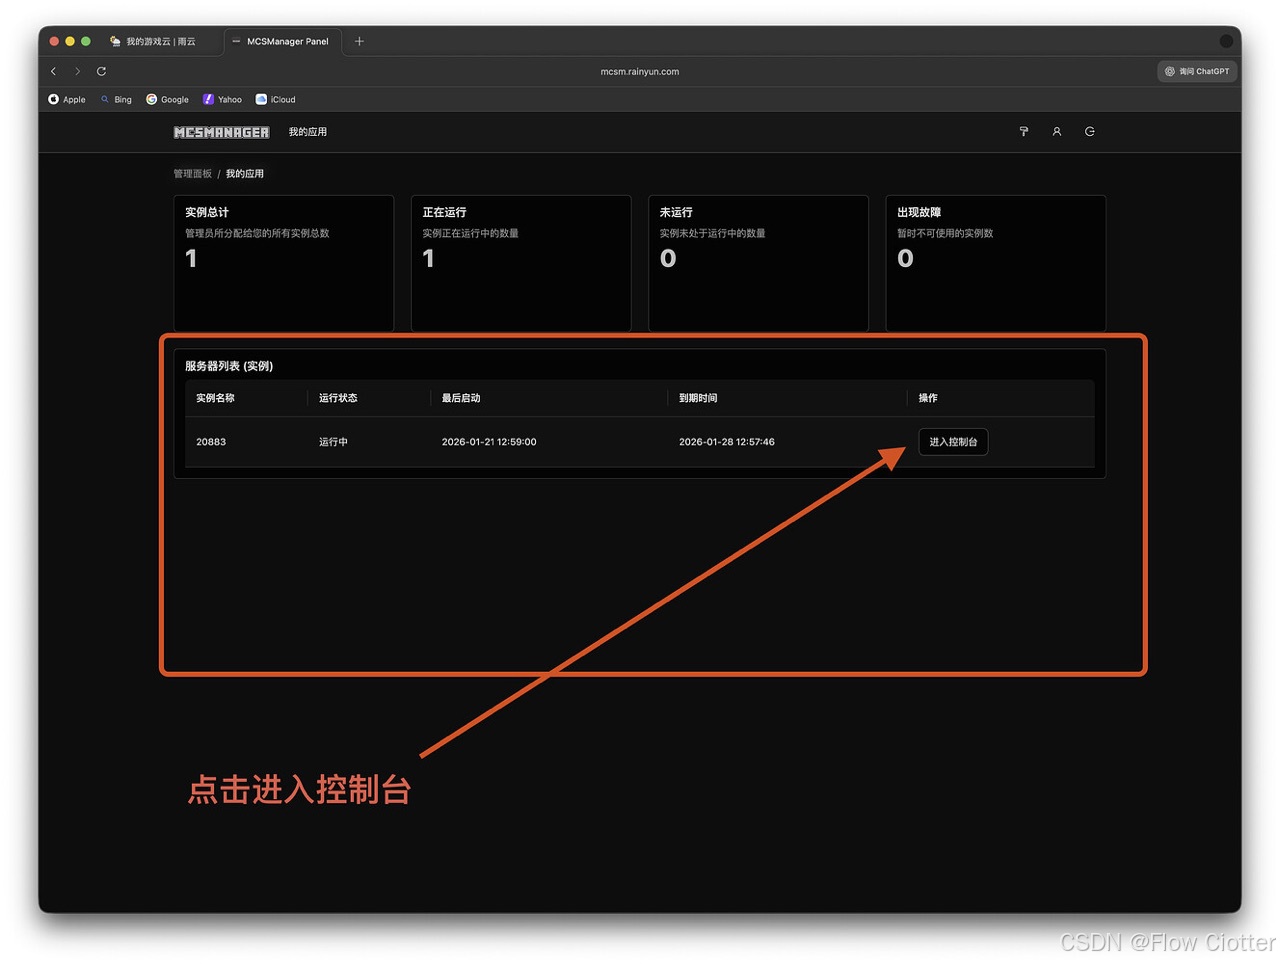Open the Google bookmark

(x=167, y=99)
